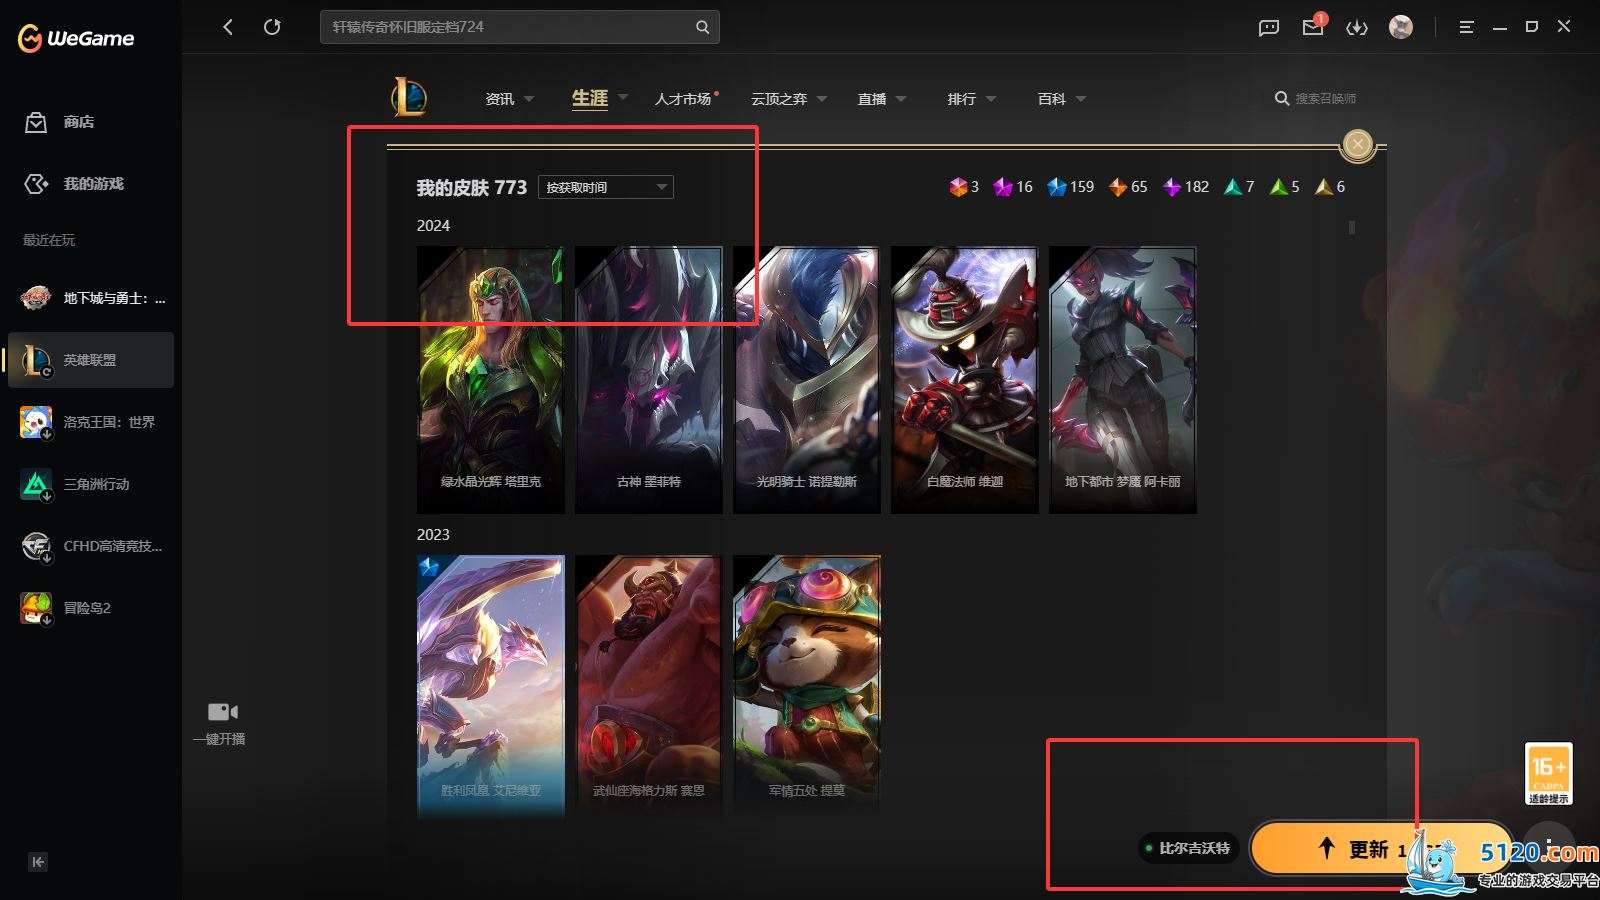Open the 绿水晶光辉 塔里克 skin card

tap(491, 380)
